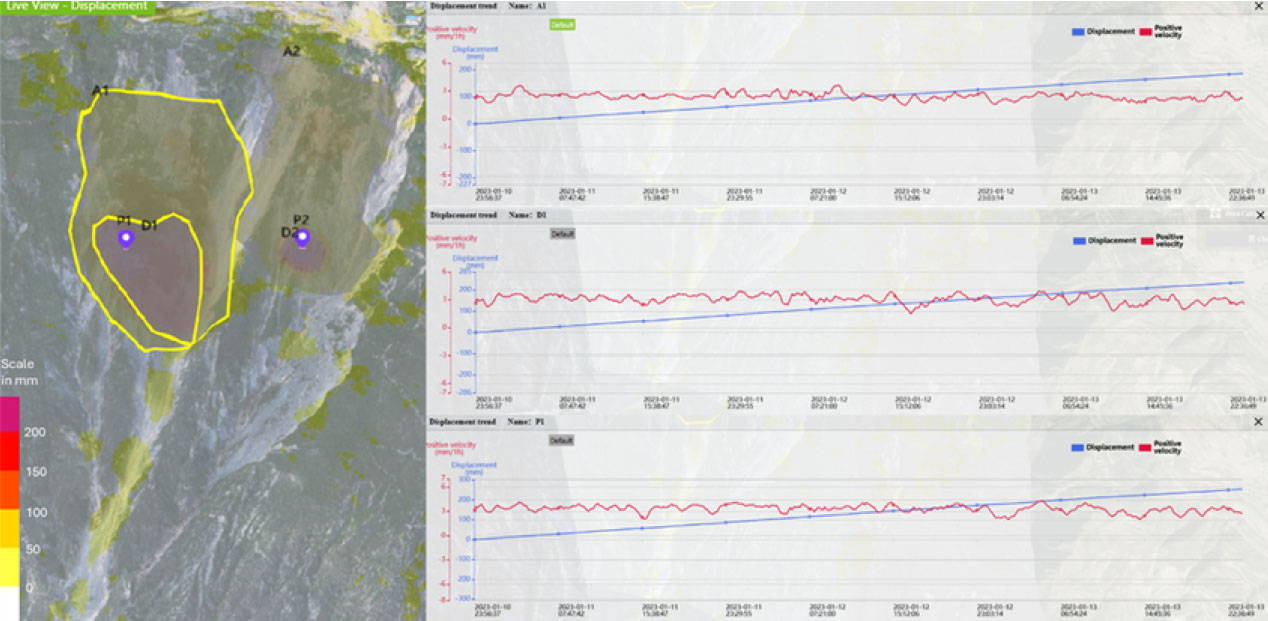The image size is (1268, 621).
Task: Click the green Default button in A1 chart
Action: [562, 24]
